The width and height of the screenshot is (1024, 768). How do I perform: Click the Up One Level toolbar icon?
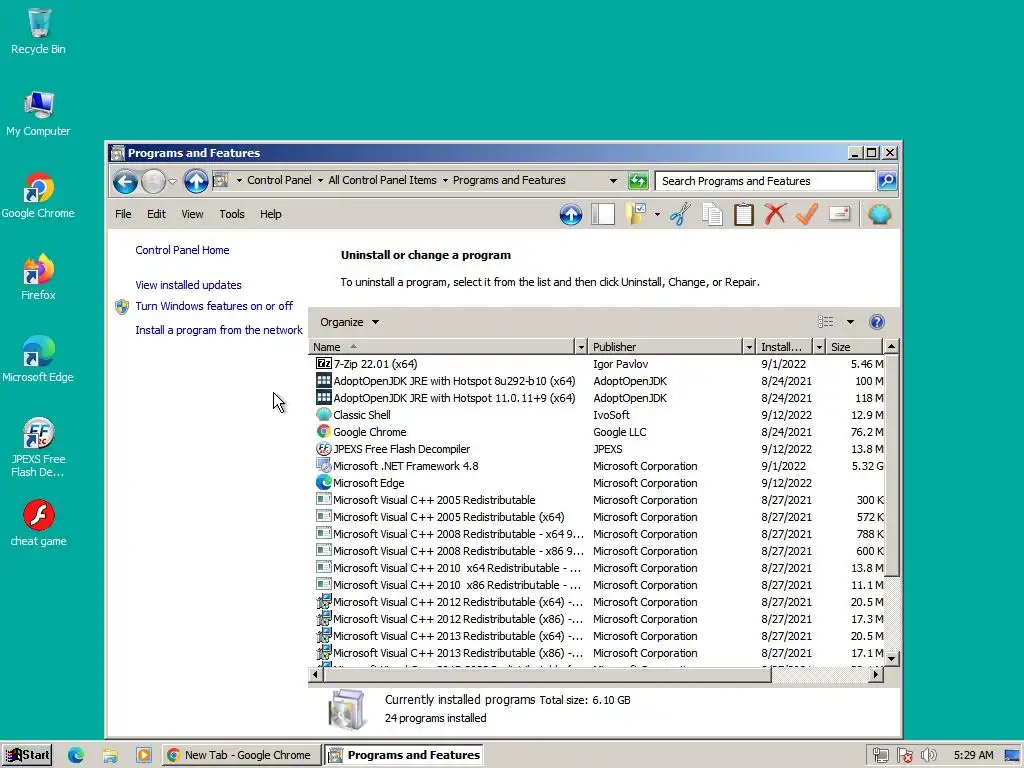pyautogui.click(x=571, y=214)
